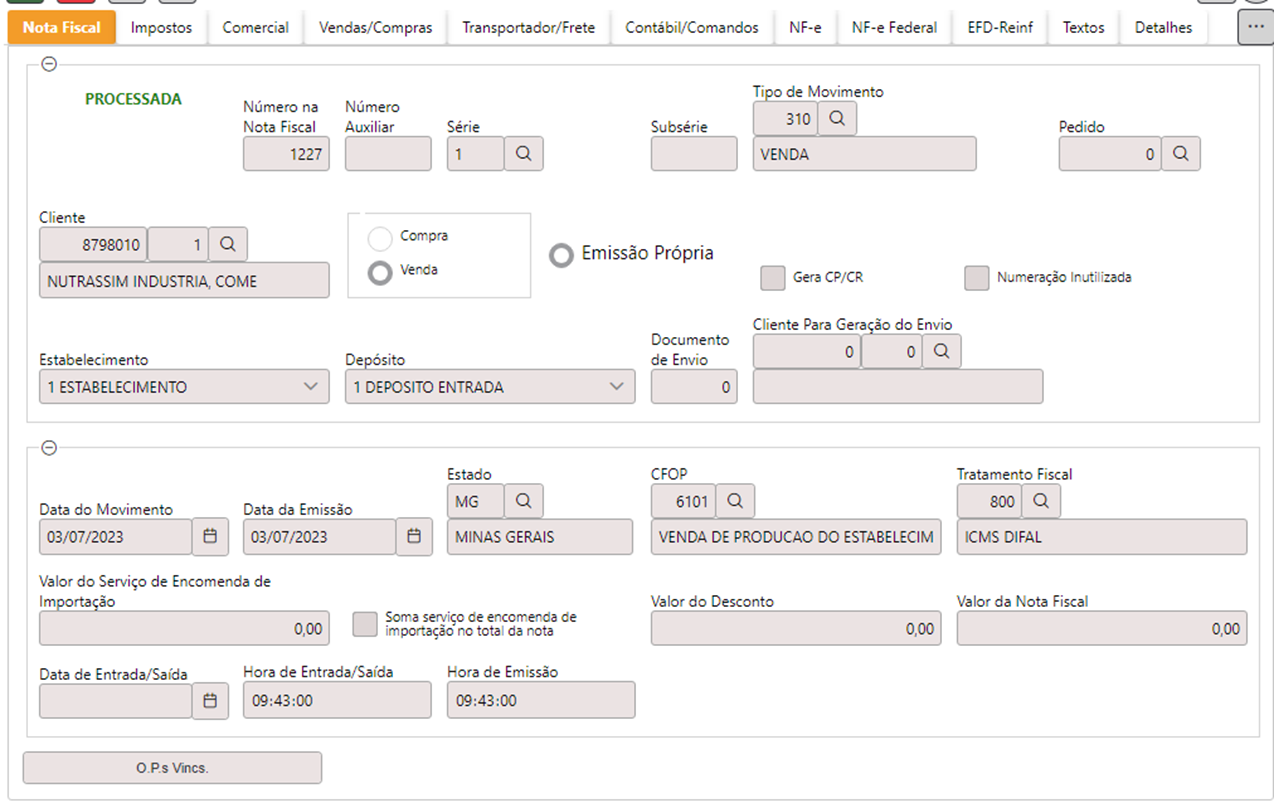Open the Transportador/Frete tab
The height and width of the screenshot is (803, 1274).
coord(528,28)
